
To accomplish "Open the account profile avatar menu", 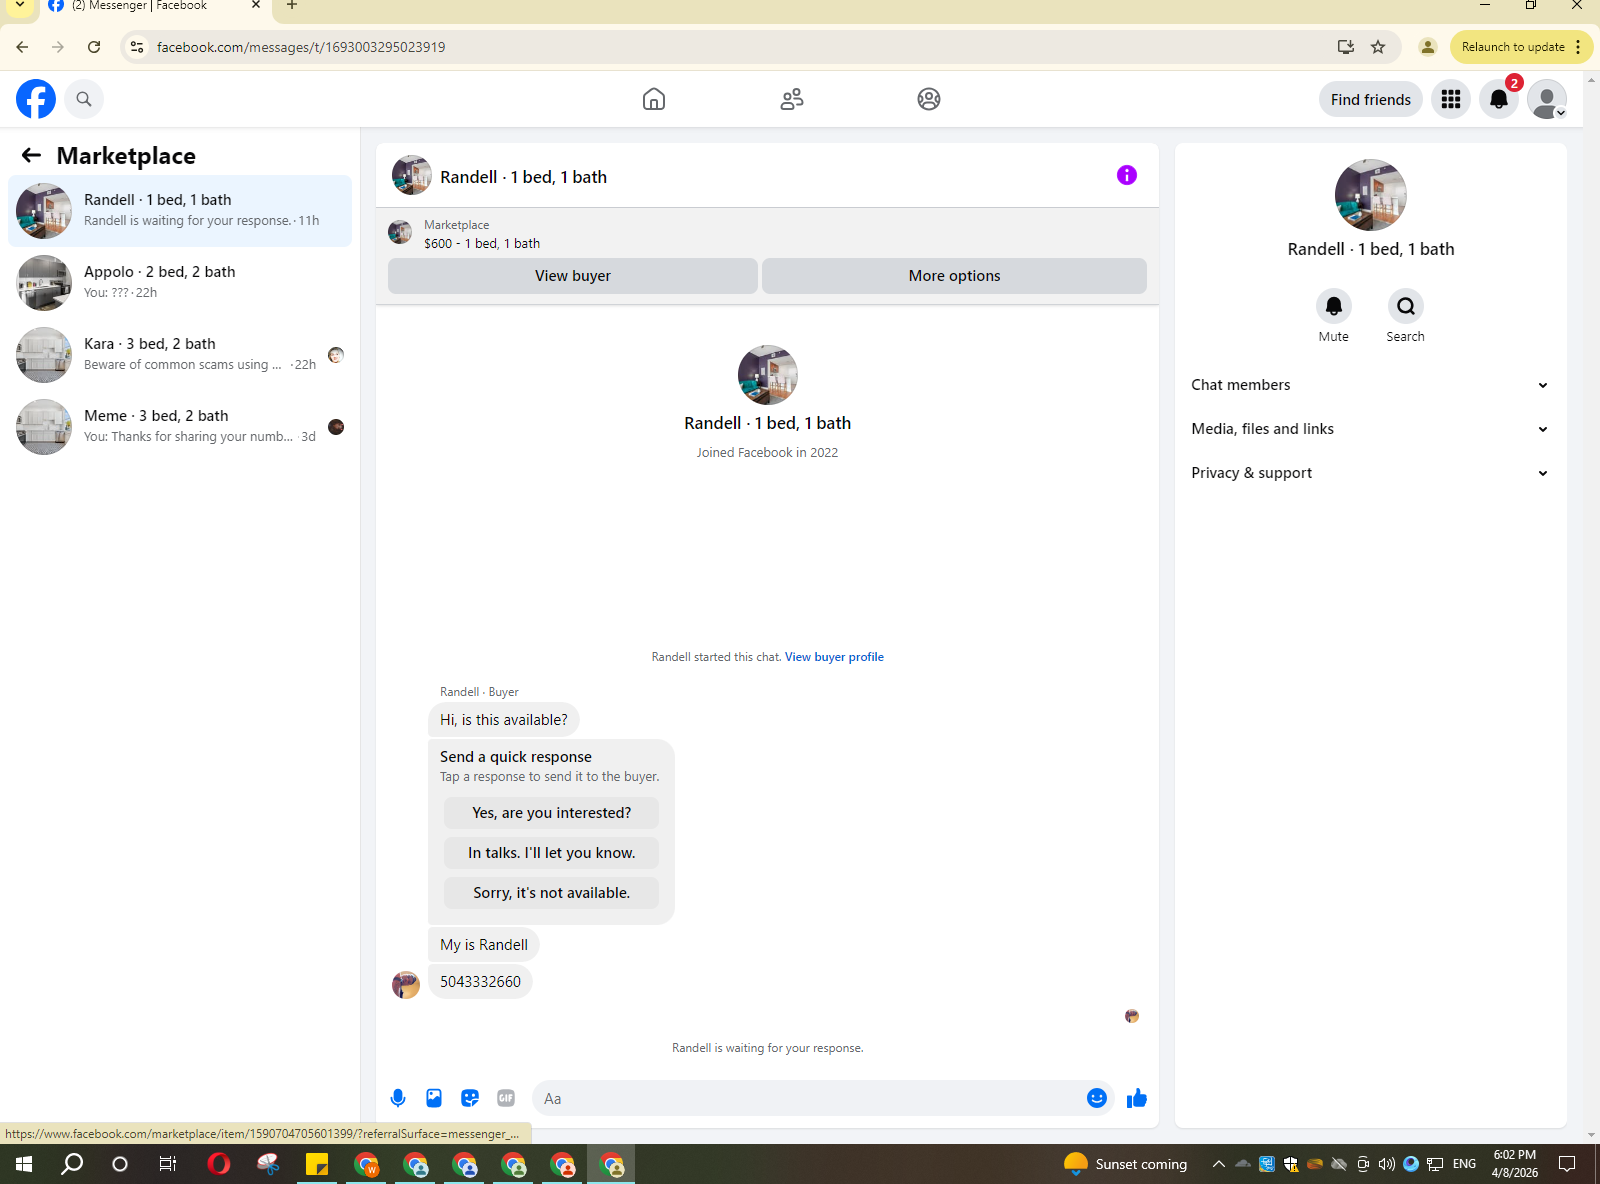I will (x=1547, y=99).
